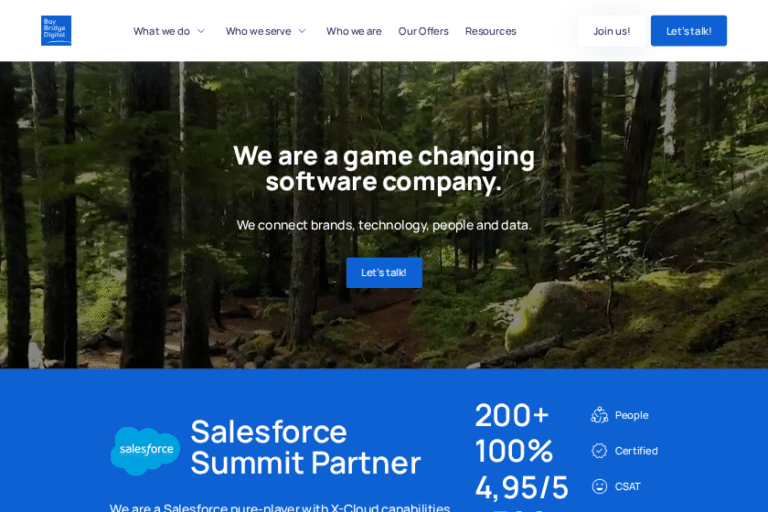Viewport: 768px width, 512px height.
Task: Open the What we do menu
Action: (x=162, y=31)
